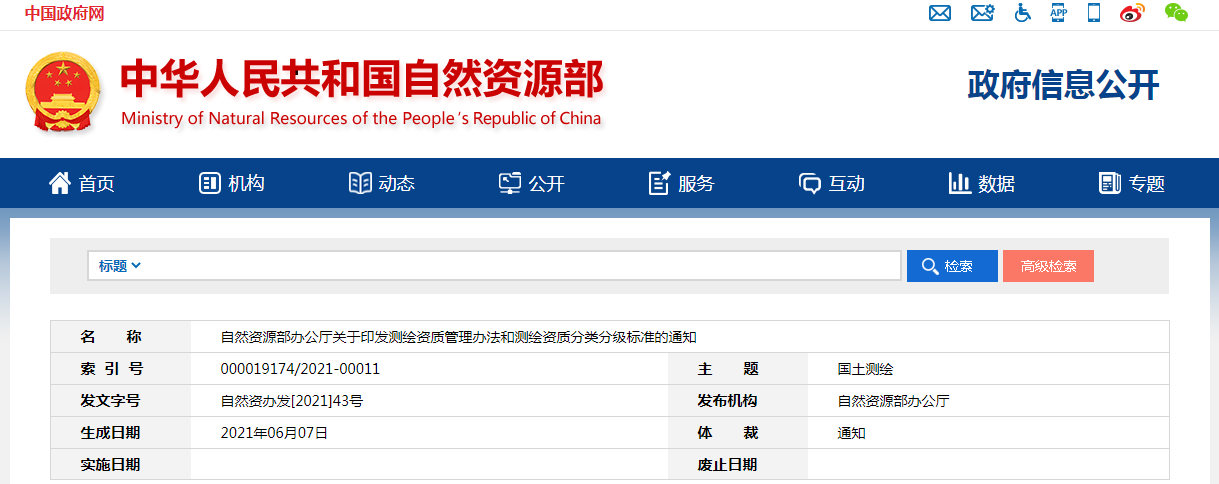This screenshot has height=484, width=1219.
Task: Click the 体裁 label cell
Action: pos(738,433)
